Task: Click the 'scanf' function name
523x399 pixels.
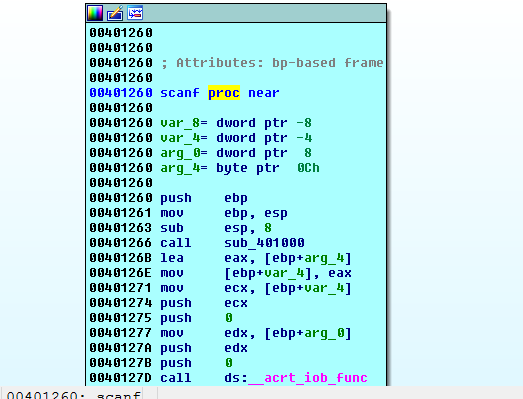Action: (x=180, y=93)
